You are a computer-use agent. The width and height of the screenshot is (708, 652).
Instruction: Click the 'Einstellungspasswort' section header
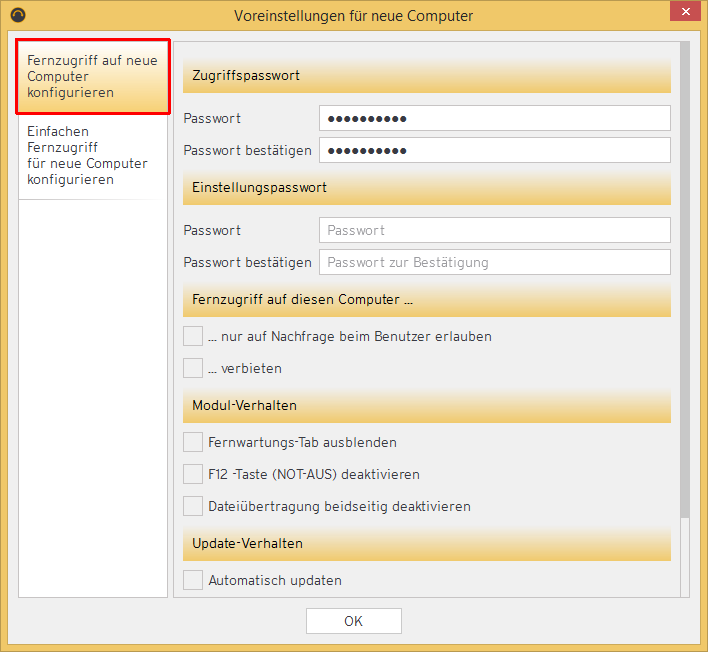[426, 188]
